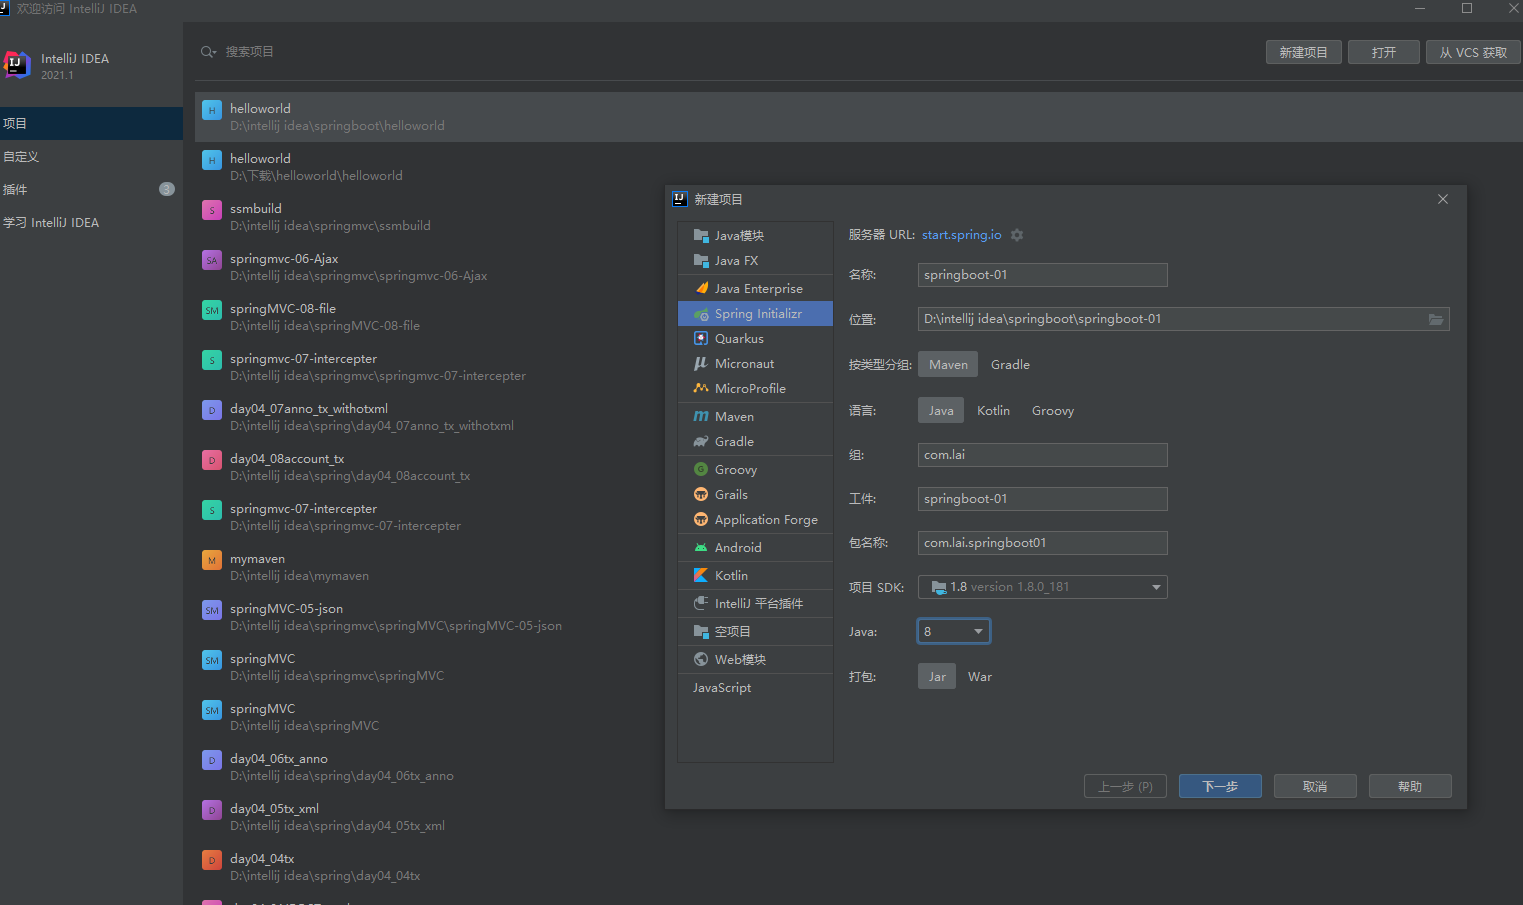Image resolution: width=1523 pixels, height=905 pixels.
Task: Open the day04_05tx_xml project
Action: coord(430,817)
